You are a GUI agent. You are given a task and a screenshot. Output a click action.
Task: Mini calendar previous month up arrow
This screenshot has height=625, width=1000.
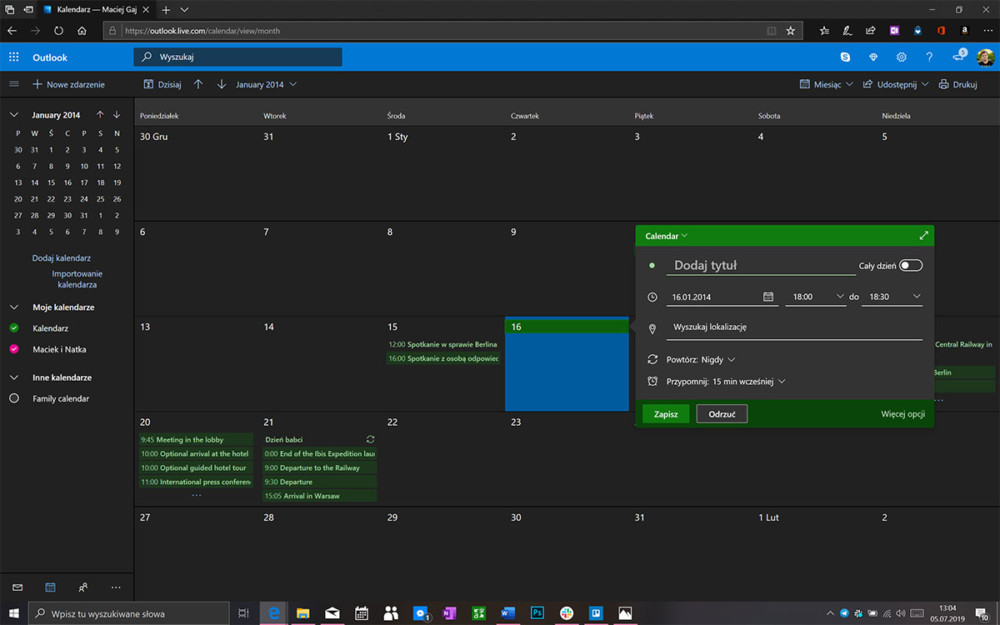[100, 115]
